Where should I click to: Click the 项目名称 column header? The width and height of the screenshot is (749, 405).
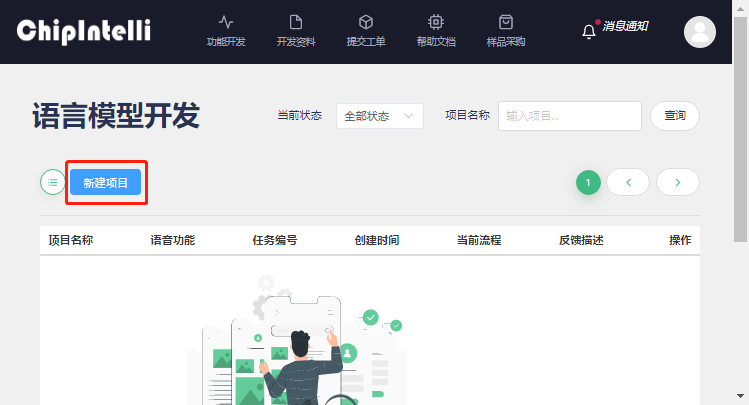click(x=71, y=240)
